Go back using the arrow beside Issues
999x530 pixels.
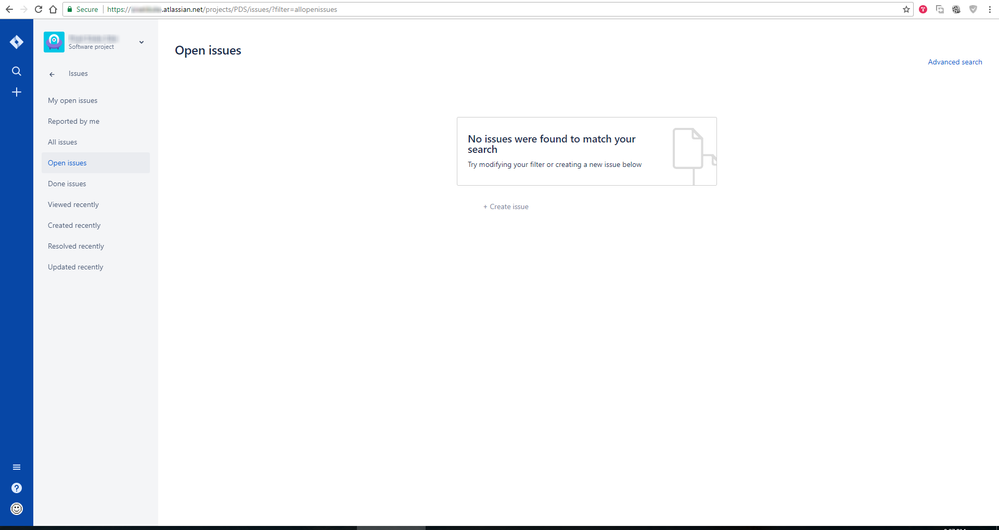tap(52, 75)
